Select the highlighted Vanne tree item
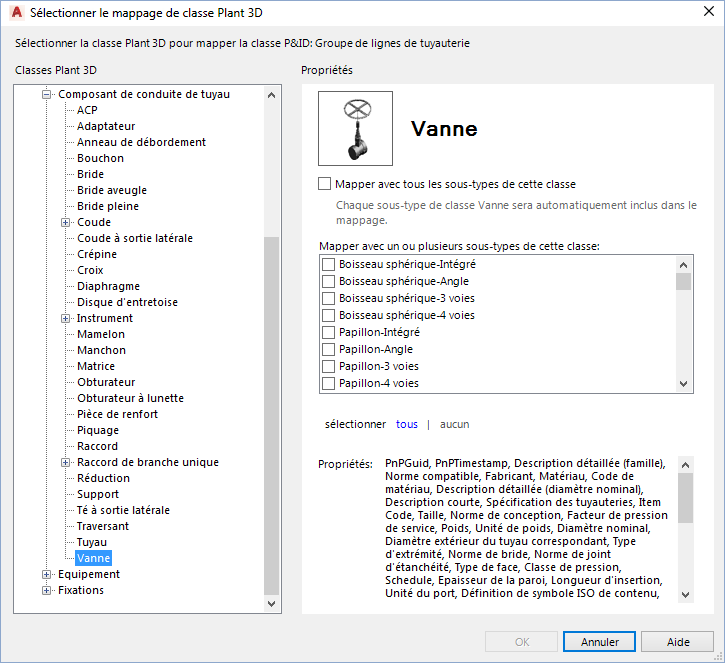This screenshot has height=663, width=725. pos(93,558)
